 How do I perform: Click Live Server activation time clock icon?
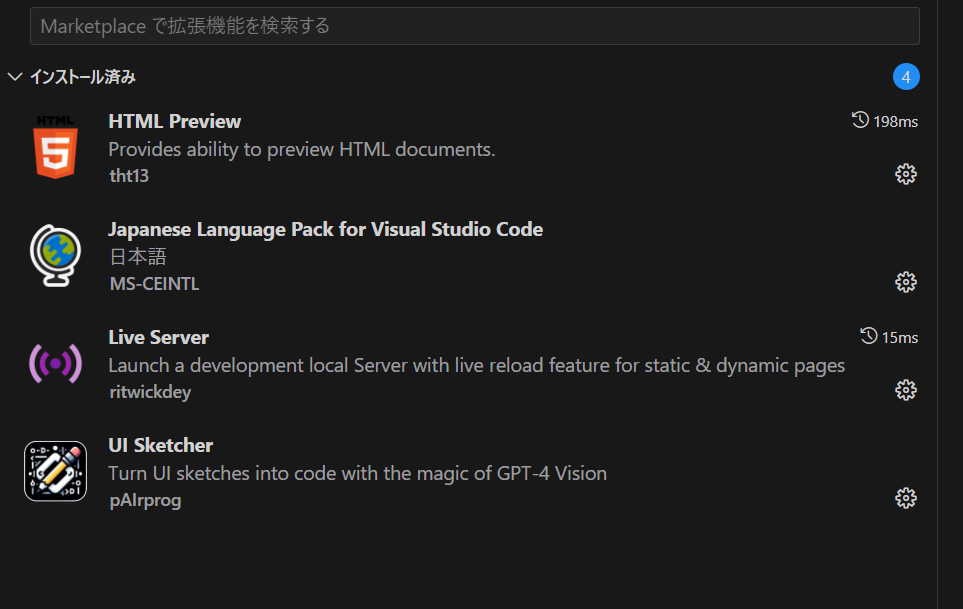click(868, 336)
